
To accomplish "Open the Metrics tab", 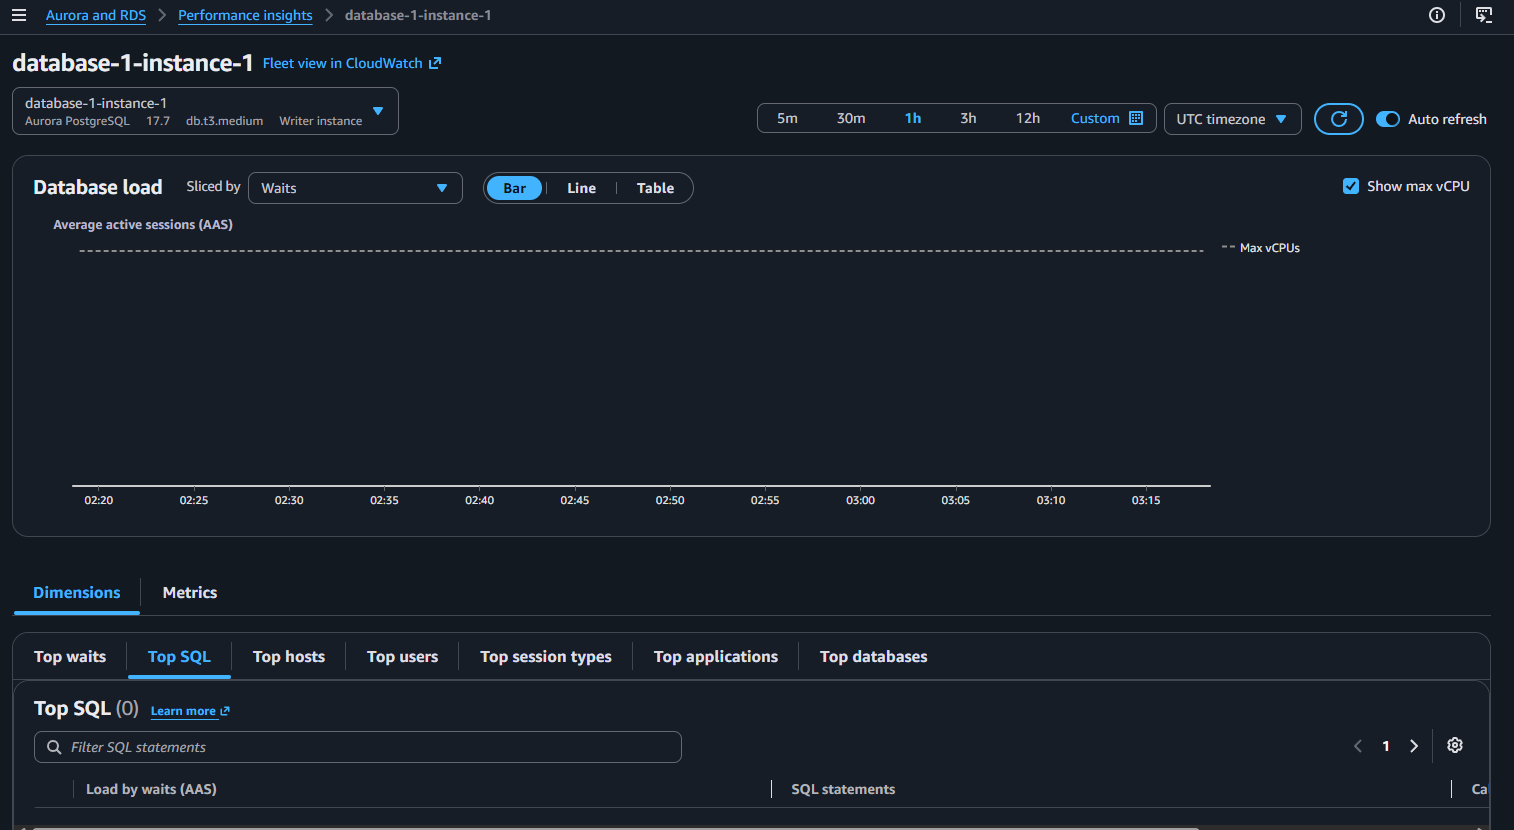I will point(190,593).
